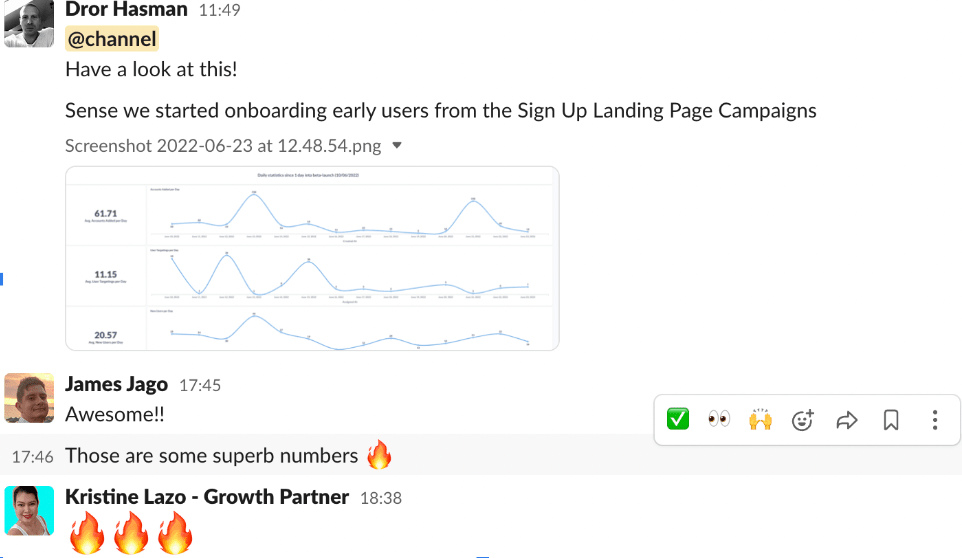Click the 17:46 timestamp beside superb numbers
This screenshot has width=962, height=558.
32,457
